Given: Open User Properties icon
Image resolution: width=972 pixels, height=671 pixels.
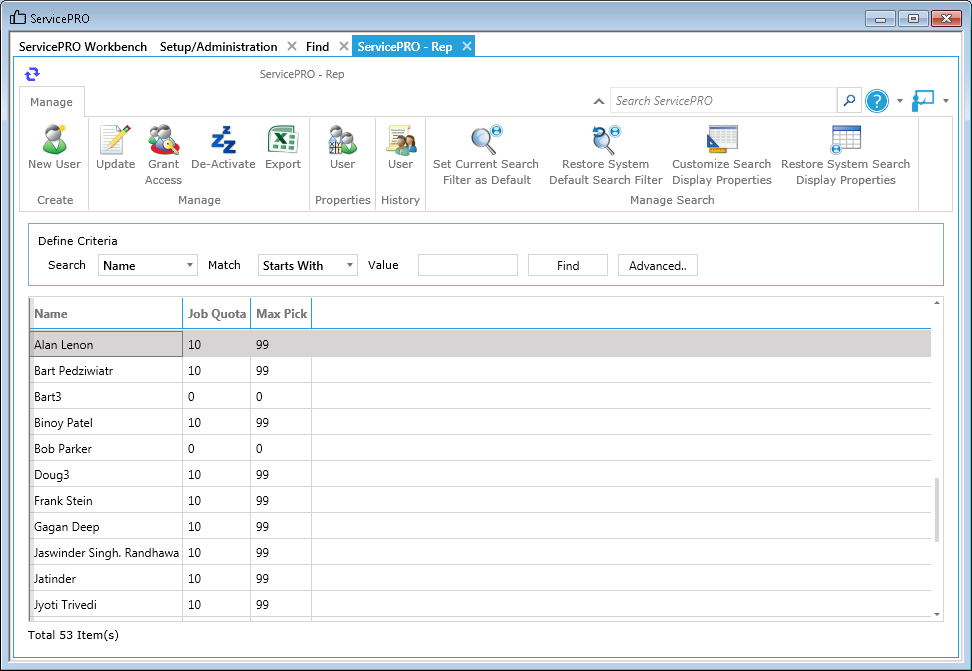Looking at the screenshot, I should click(342, 140).
